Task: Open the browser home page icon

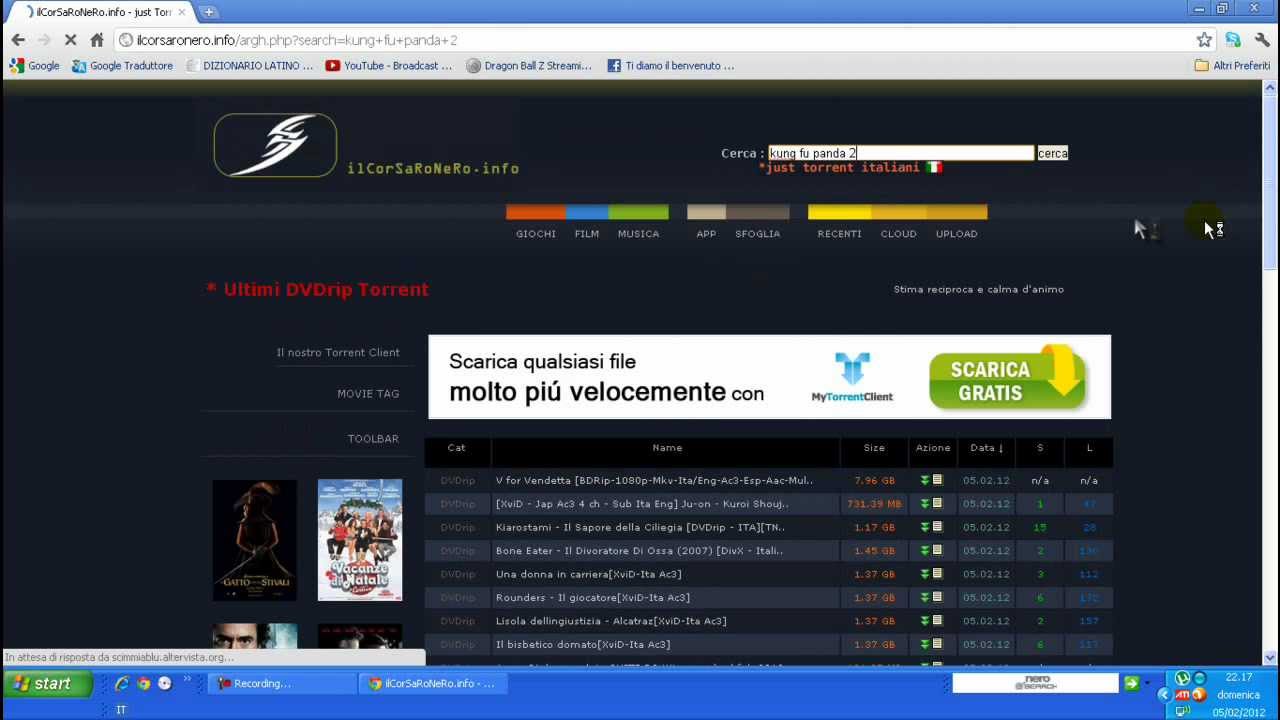Action: [97, 40]
